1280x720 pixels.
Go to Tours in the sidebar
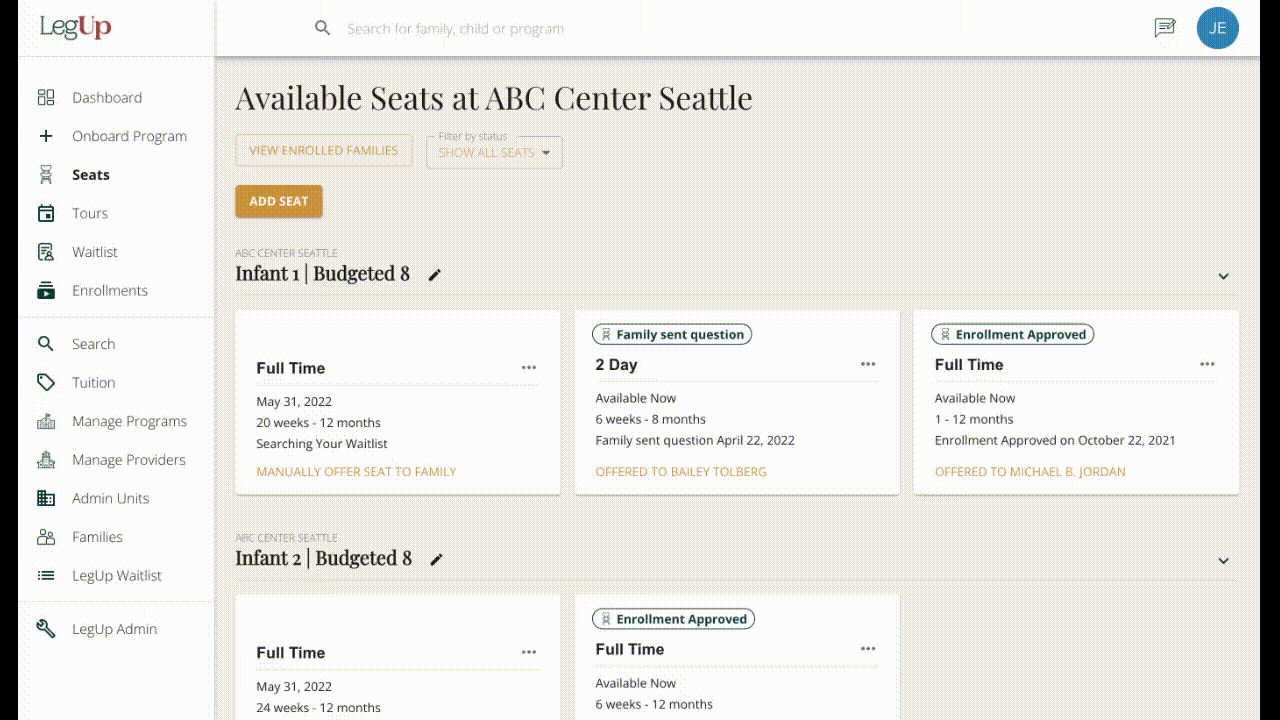click(90, 213)
